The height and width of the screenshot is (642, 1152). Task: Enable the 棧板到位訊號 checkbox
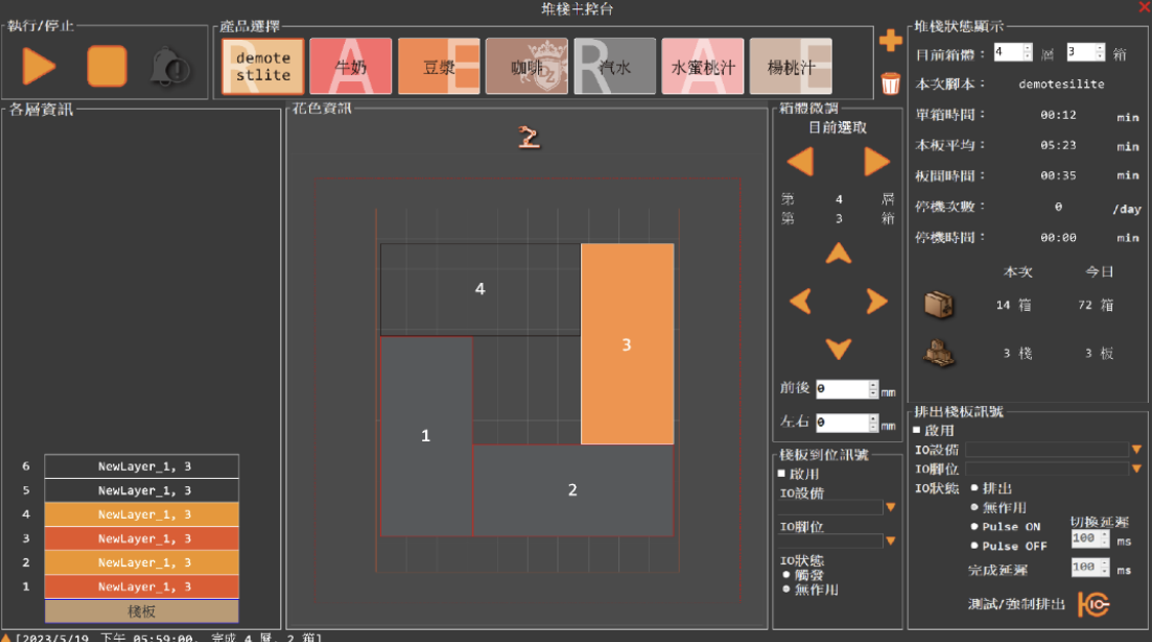tap(782, 474)
